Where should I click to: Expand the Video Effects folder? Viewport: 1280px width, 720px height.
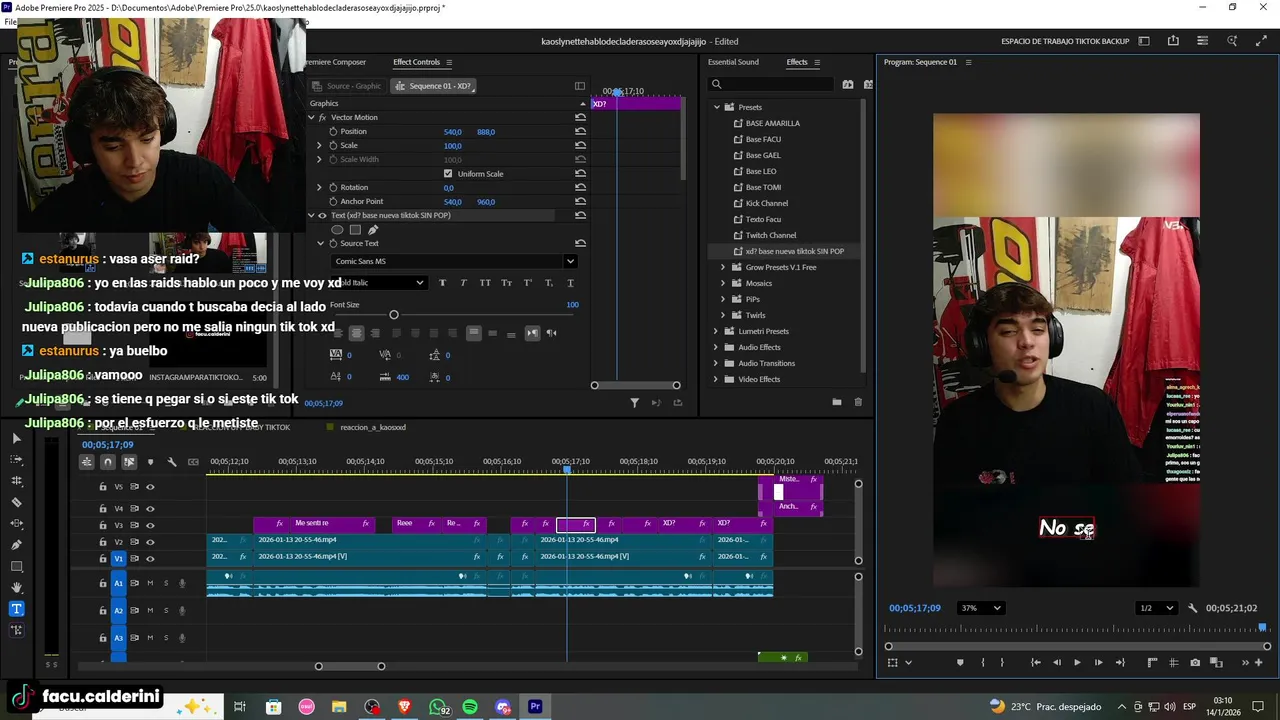(716, 379)
